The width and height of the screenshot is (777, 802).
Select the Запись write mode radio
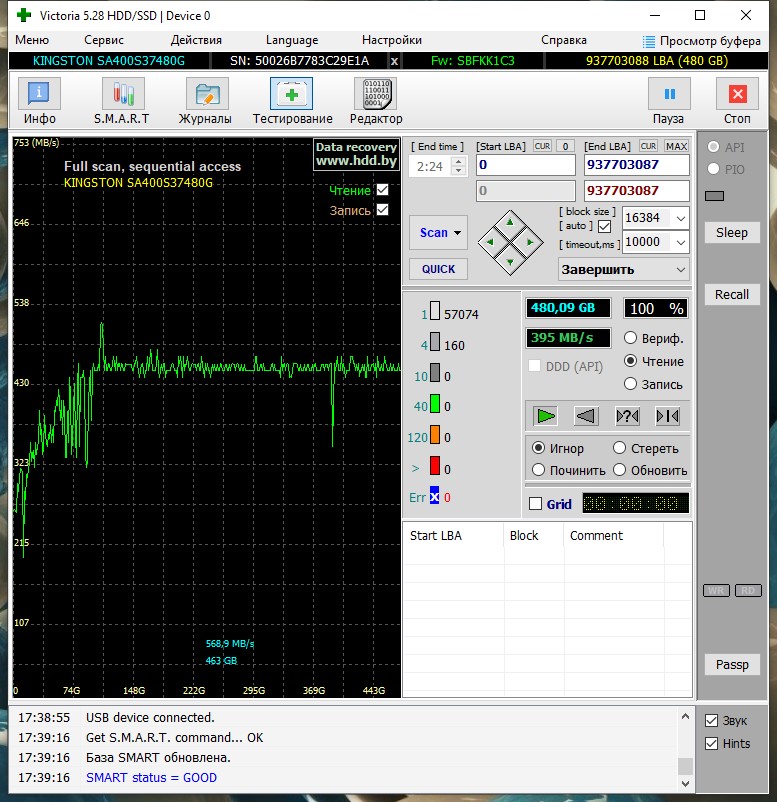coord(630,384)
